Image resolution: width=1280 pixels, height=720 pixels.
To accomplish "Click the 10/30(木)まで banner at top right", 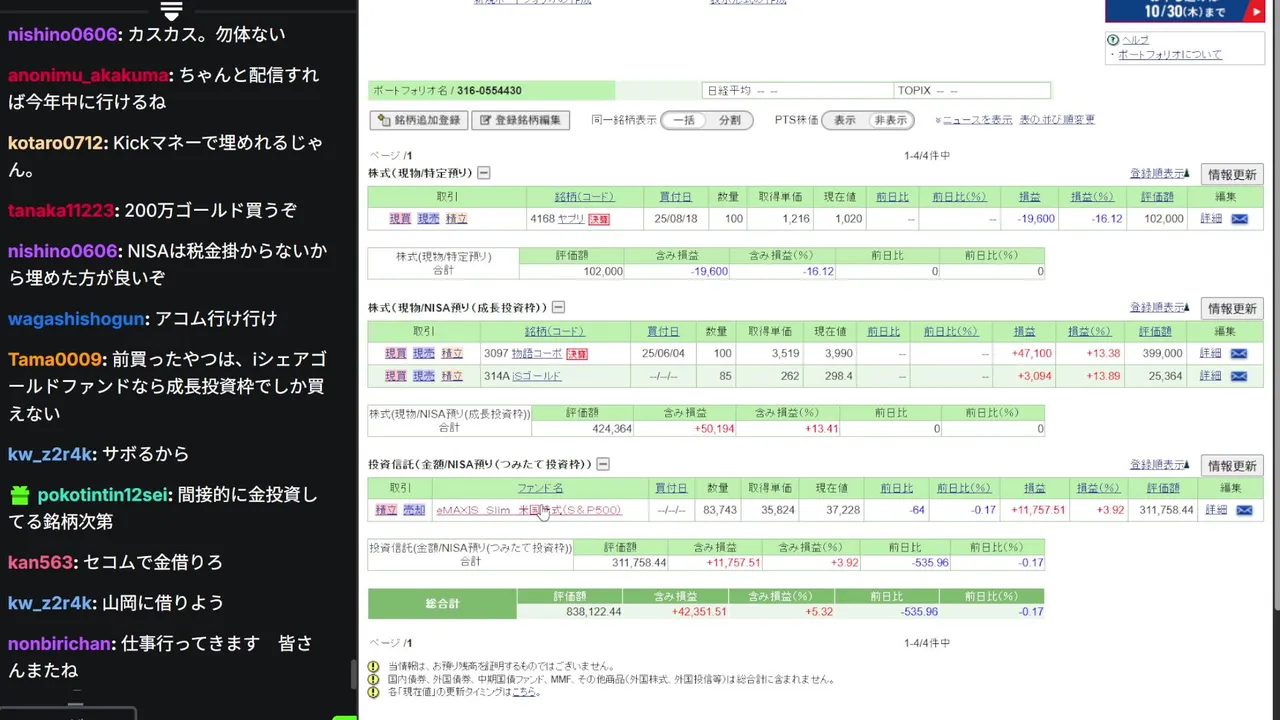I will click(1185, 11).
